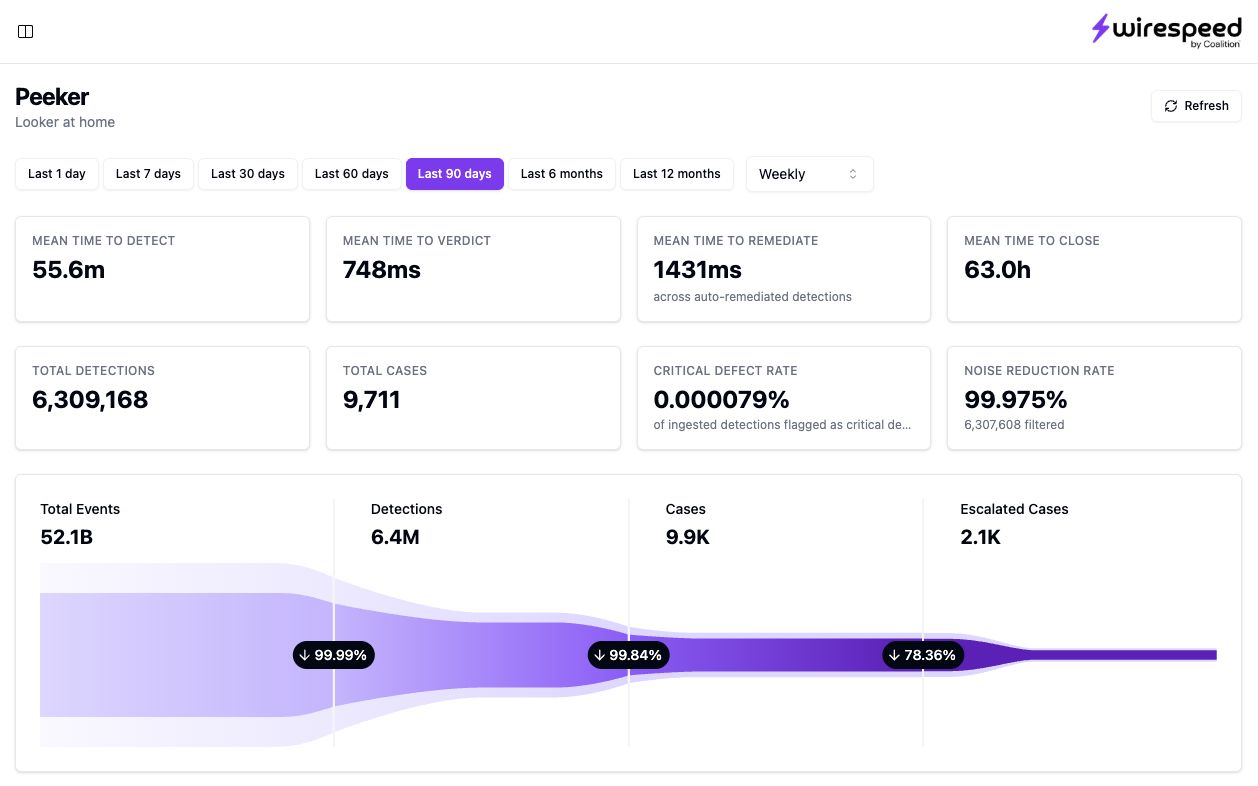Click the 78.36% drop badge
The height and width of the screenshot is (786, 1258).
[923, 655]
